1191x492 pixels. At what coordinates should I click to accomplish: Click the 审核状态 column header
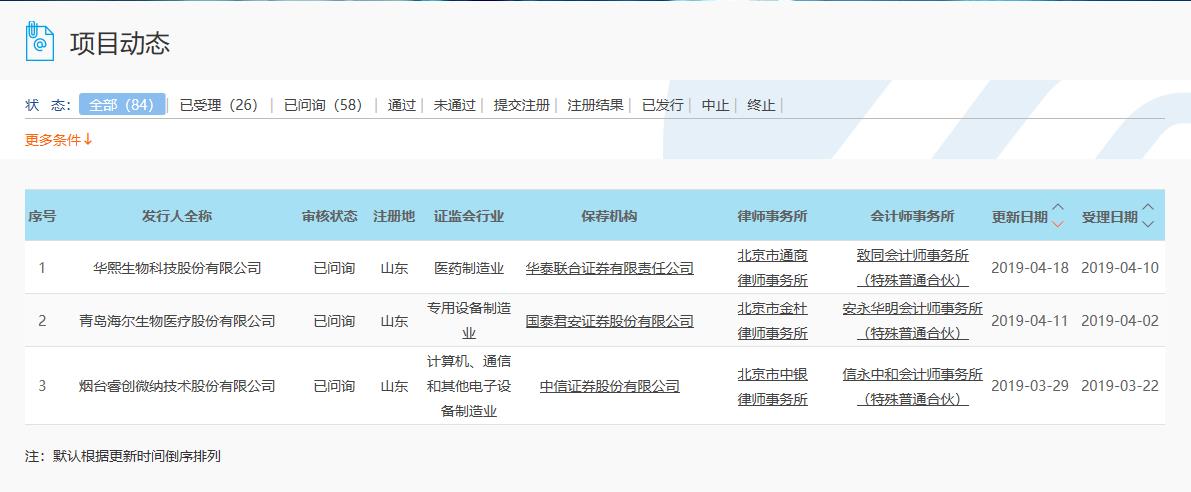click(x=330, y=216)
